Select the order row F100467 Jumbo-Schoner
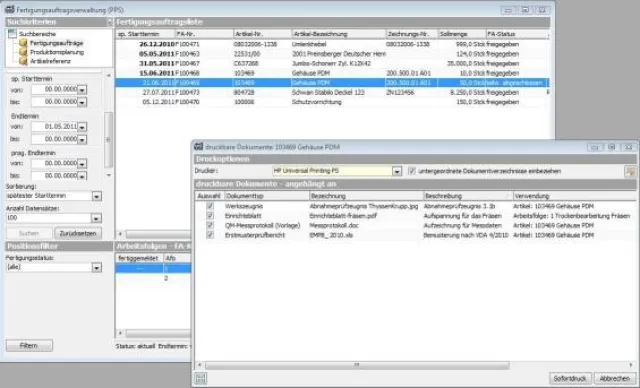Screen dimensions: 640x388 coord(332,64)
